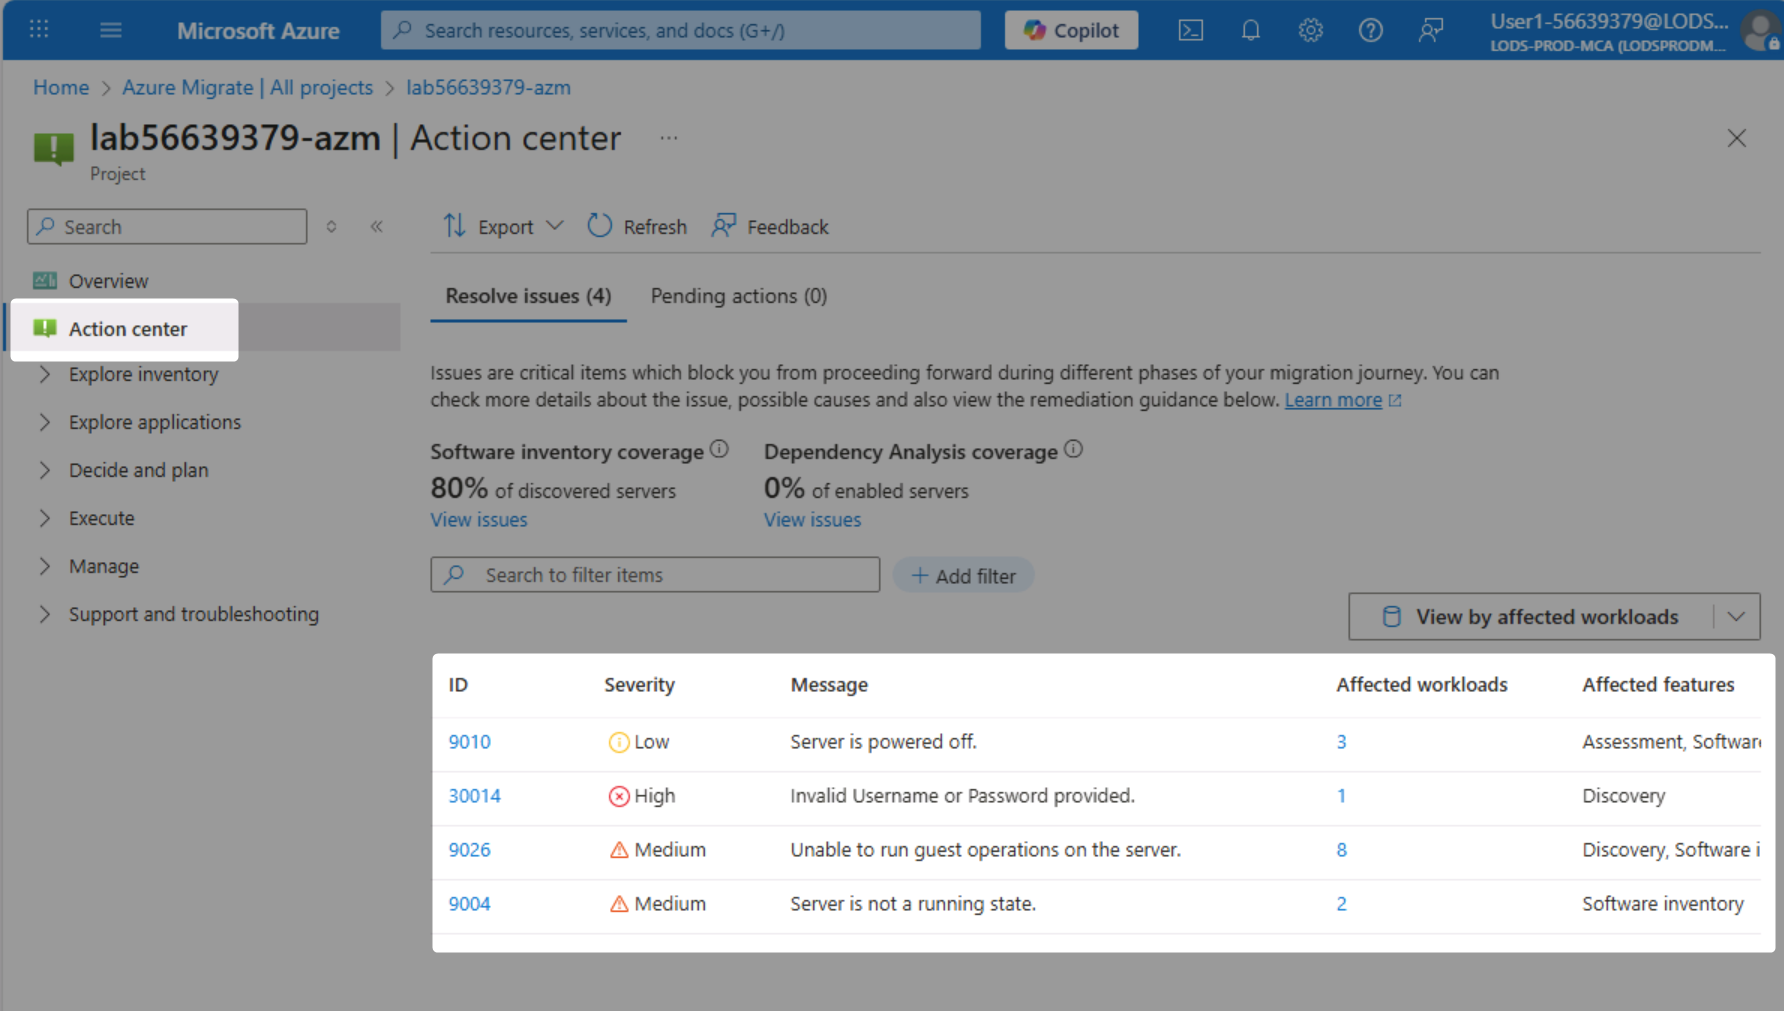This screenshot has width=1784, height=1011.
Task: Click the project flag icon beside title
Action: 53,148
